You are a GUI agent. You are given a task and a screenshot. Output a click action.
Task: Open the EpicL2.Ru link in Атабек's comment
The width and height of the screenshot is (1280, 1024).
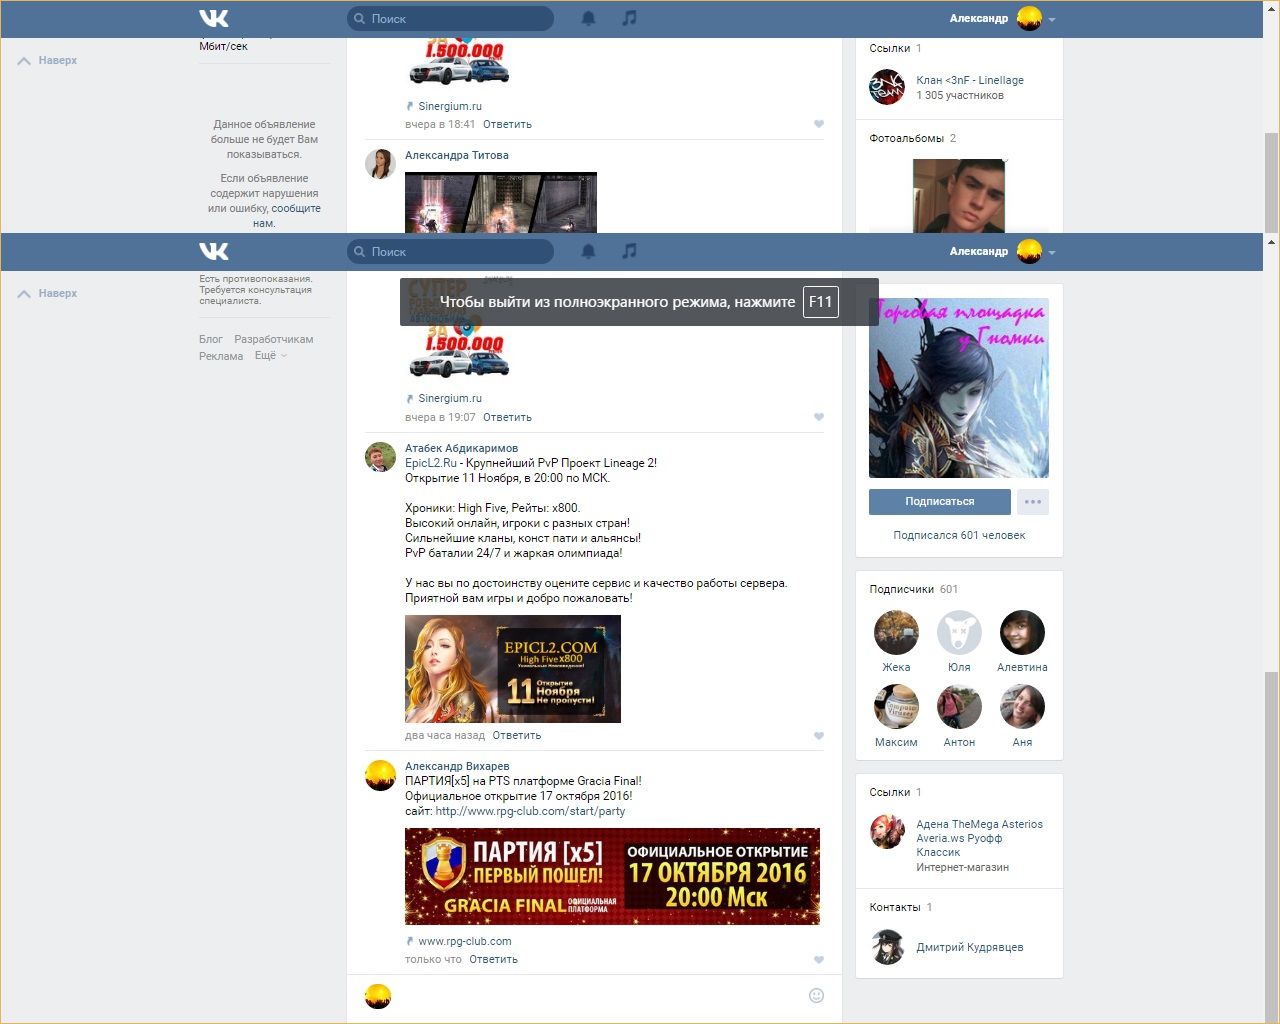click(431, 463)
